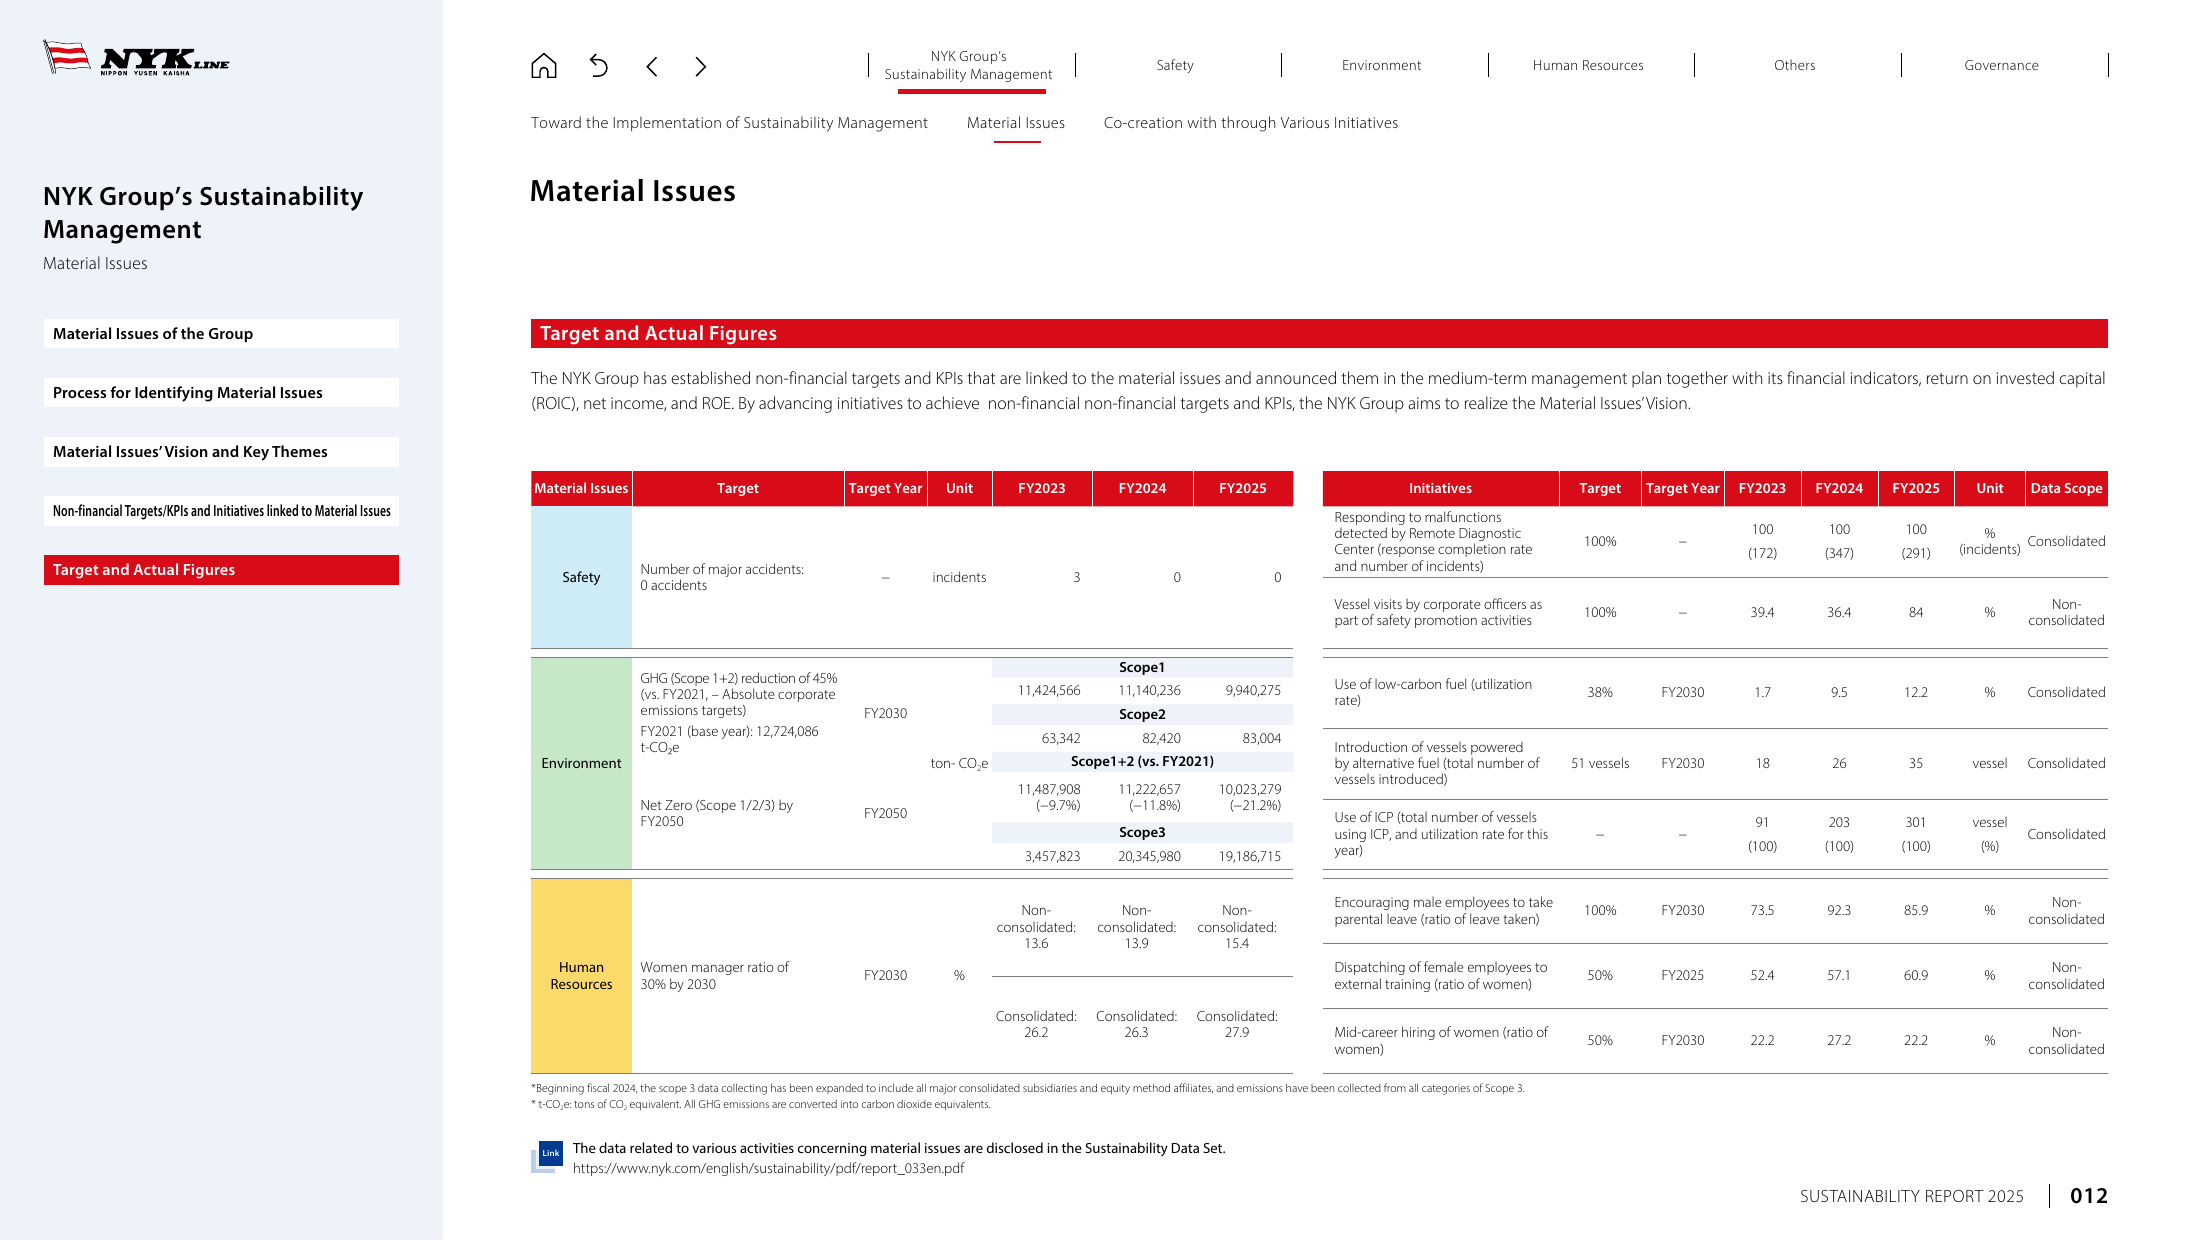Click 'Use of low-carbon fuel' initiative
The height and width of the screenshot is (1241, 2197).
(1432, 692)
